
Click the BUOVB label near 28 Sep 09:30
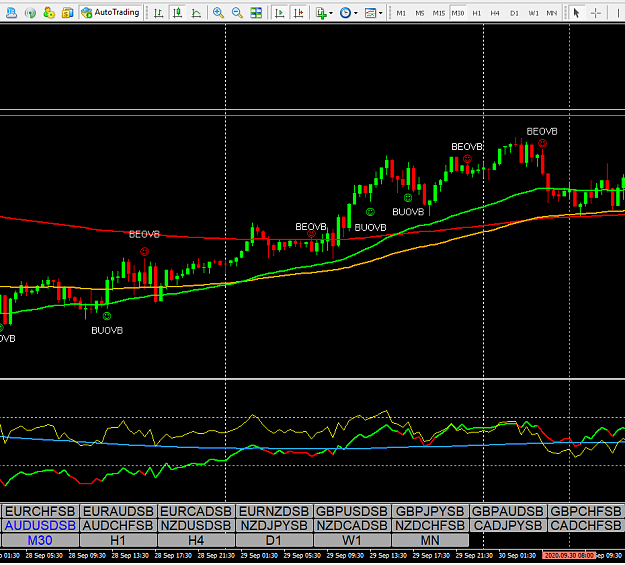tap(107, 331)
